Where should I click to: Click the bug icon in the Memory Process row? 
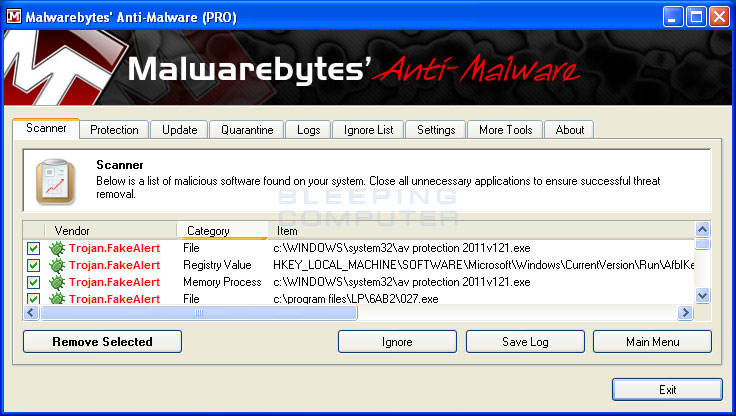(x=57, y=282)
